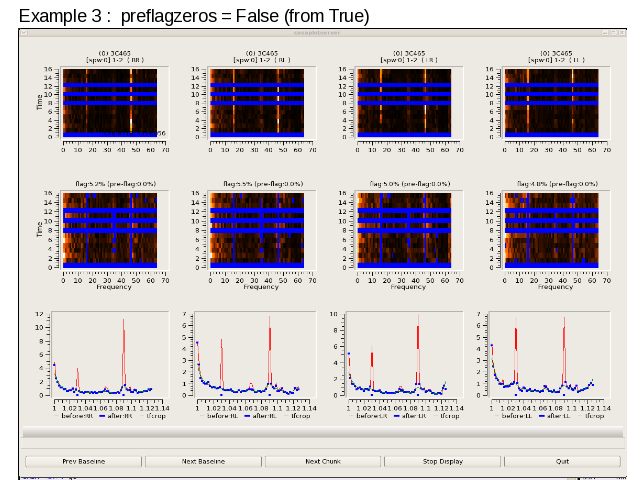The image size is (640, 480).
Task: Quit the casaplotserver display
Action: pyautogui.click(x=562, y=461)
